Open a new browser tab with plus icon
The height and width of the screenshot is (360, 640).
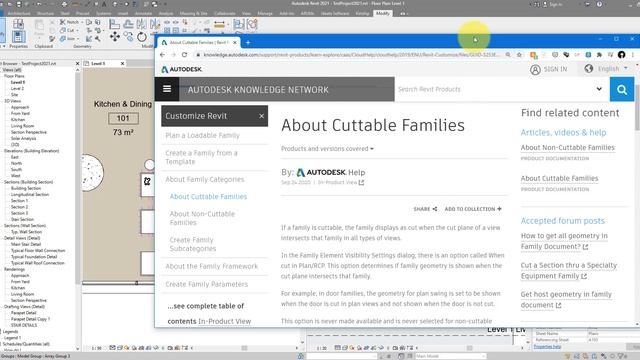[x=248, y=42]
